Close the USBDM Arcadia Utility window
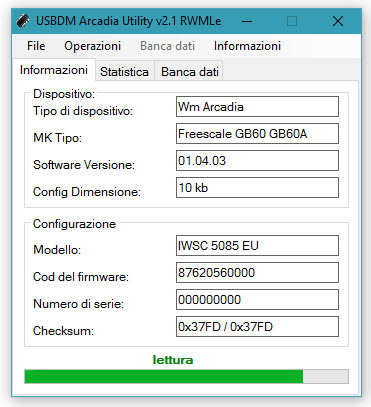 (338, 21)
